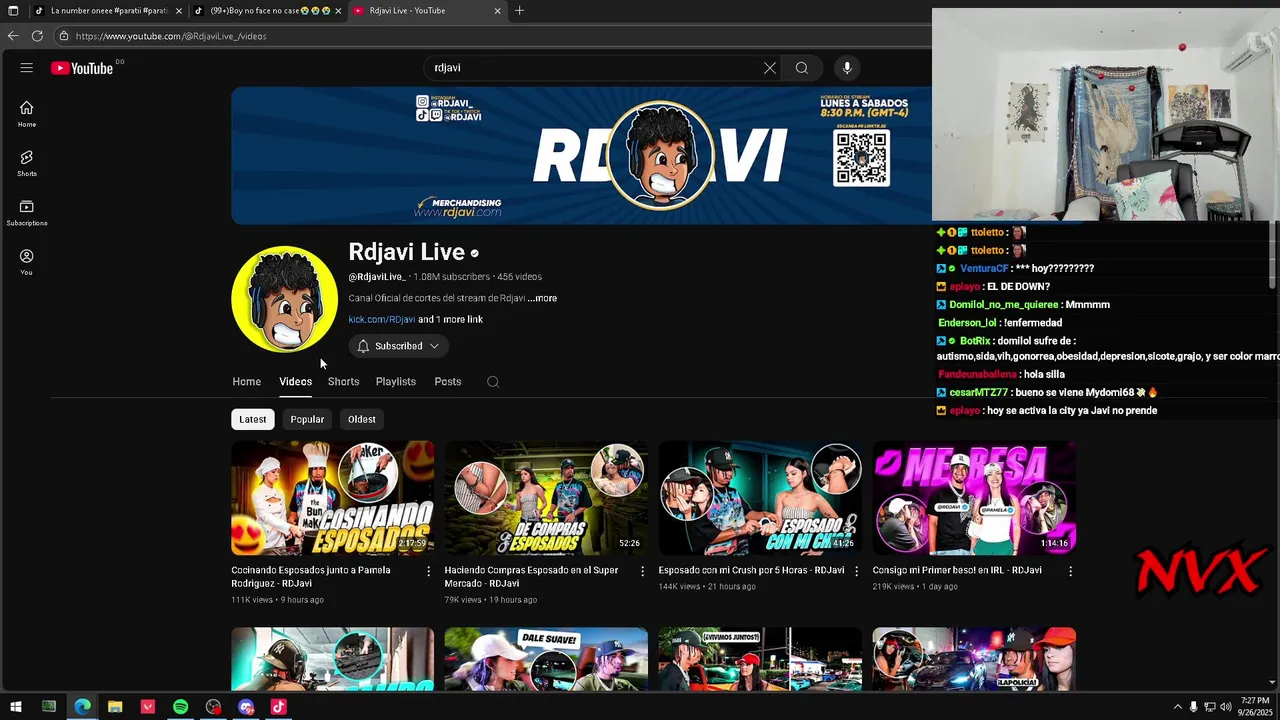Image resolution: width=1280 pixels, height=720 pixels.
Task: Open Microsoft Edge from taskbar
Action: point(82,707)
